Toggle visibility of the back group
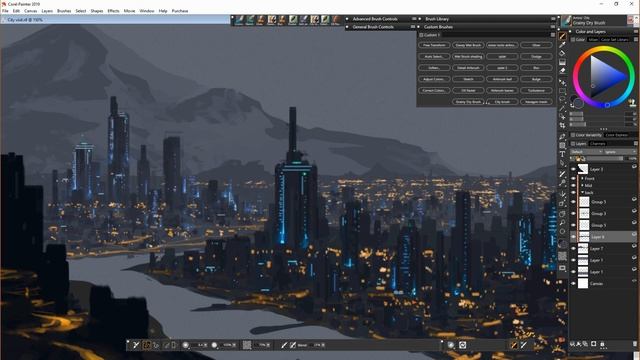The height and width of the screenshot is (360, 640). [573, 192]
